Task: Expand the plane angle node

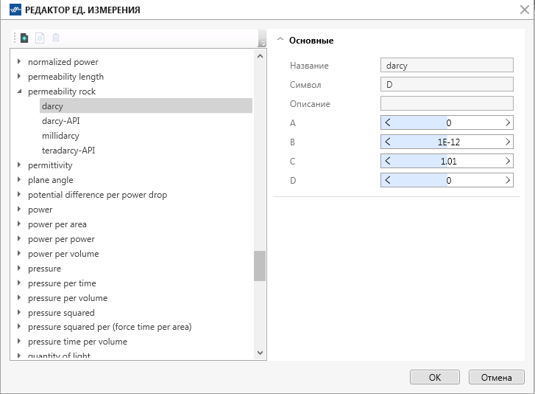Action: [x=19, y=179]
